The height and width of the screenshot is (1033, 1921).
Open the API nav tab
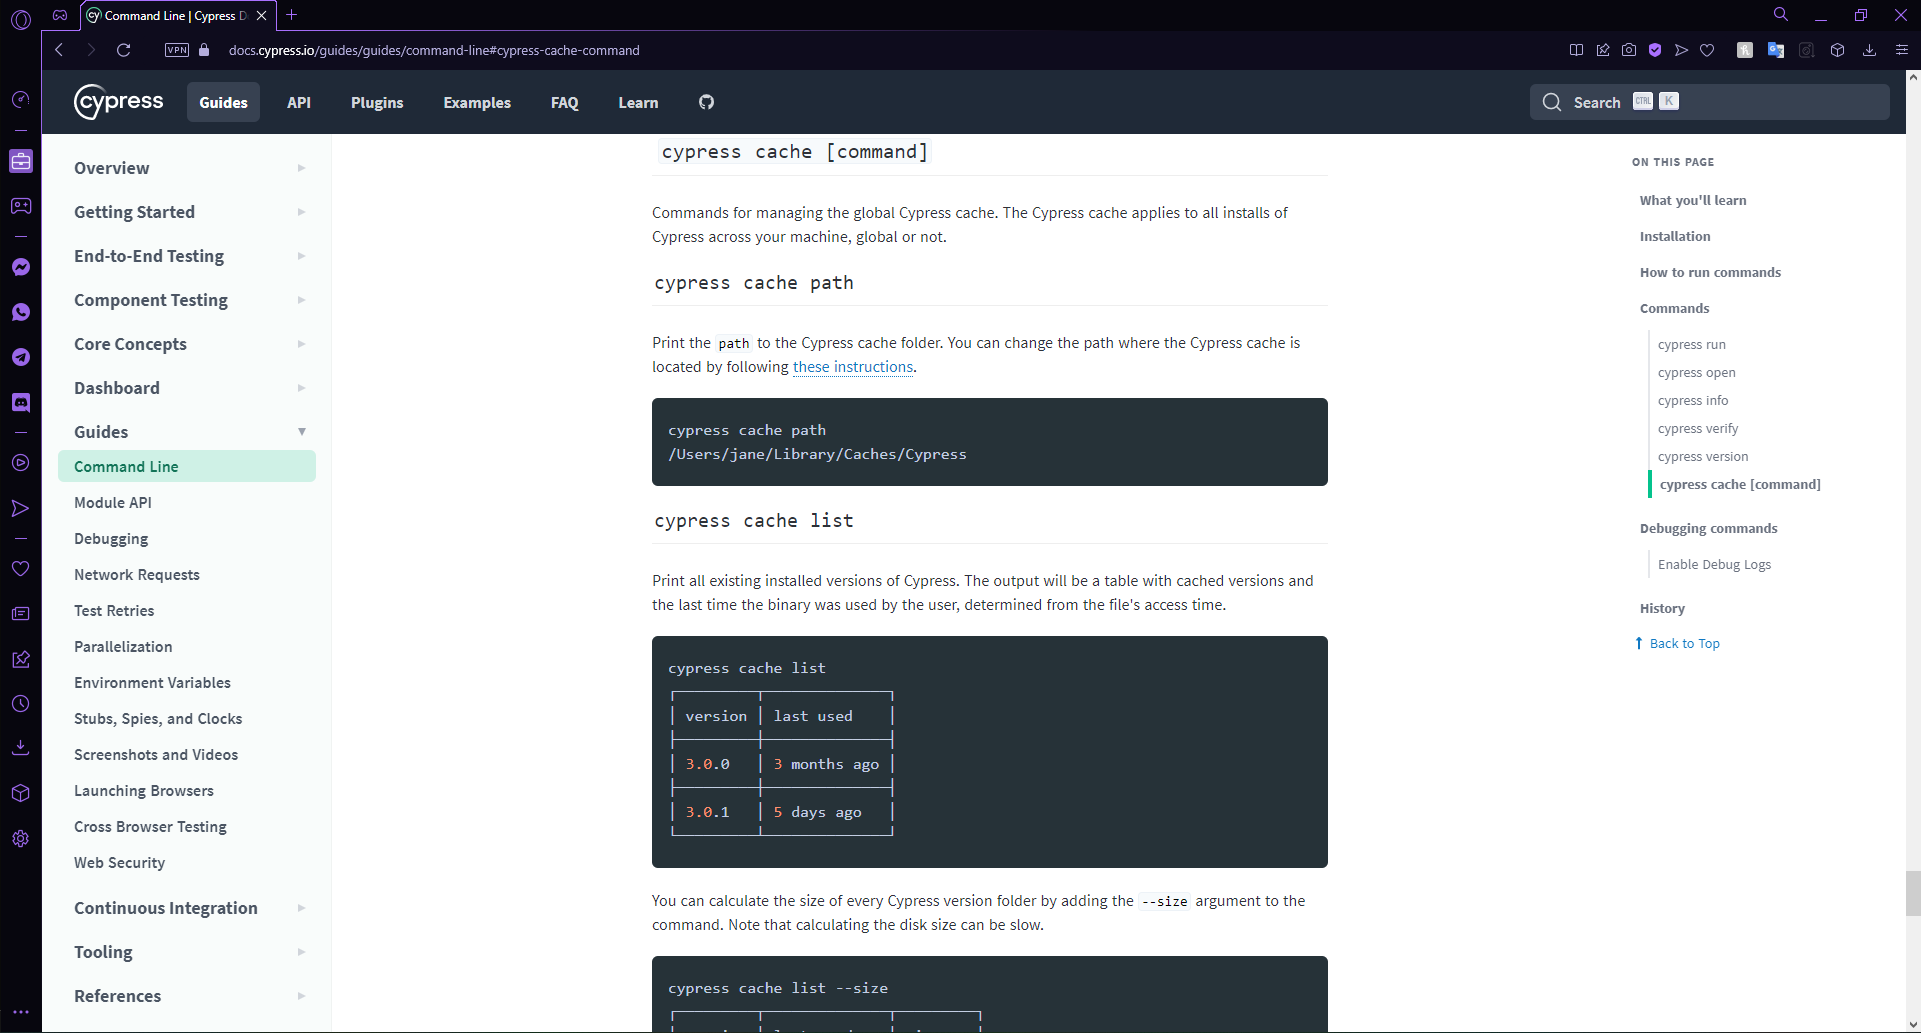(x=299, y=102)
